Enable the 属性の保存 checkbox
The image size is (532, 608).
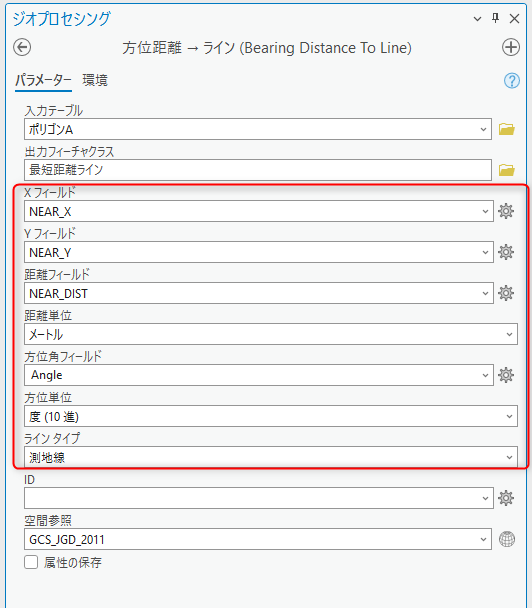[x=31, y=562]
